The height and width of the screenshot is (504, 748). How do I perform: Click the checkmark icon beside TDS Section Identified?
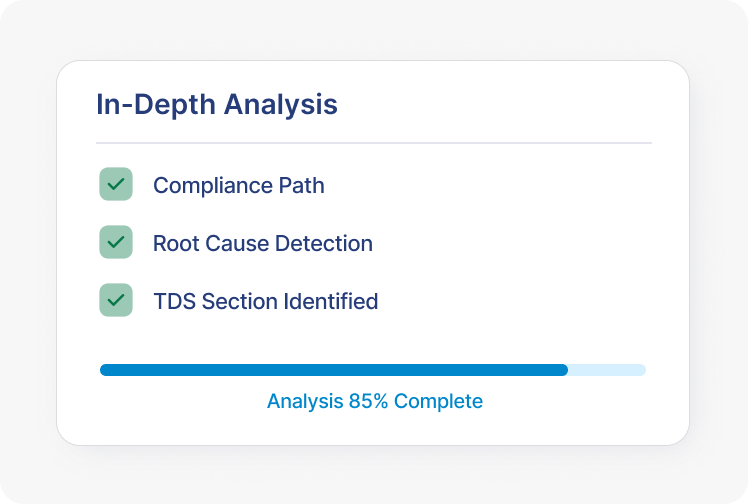pyautogui.click(x=116, y=300)
